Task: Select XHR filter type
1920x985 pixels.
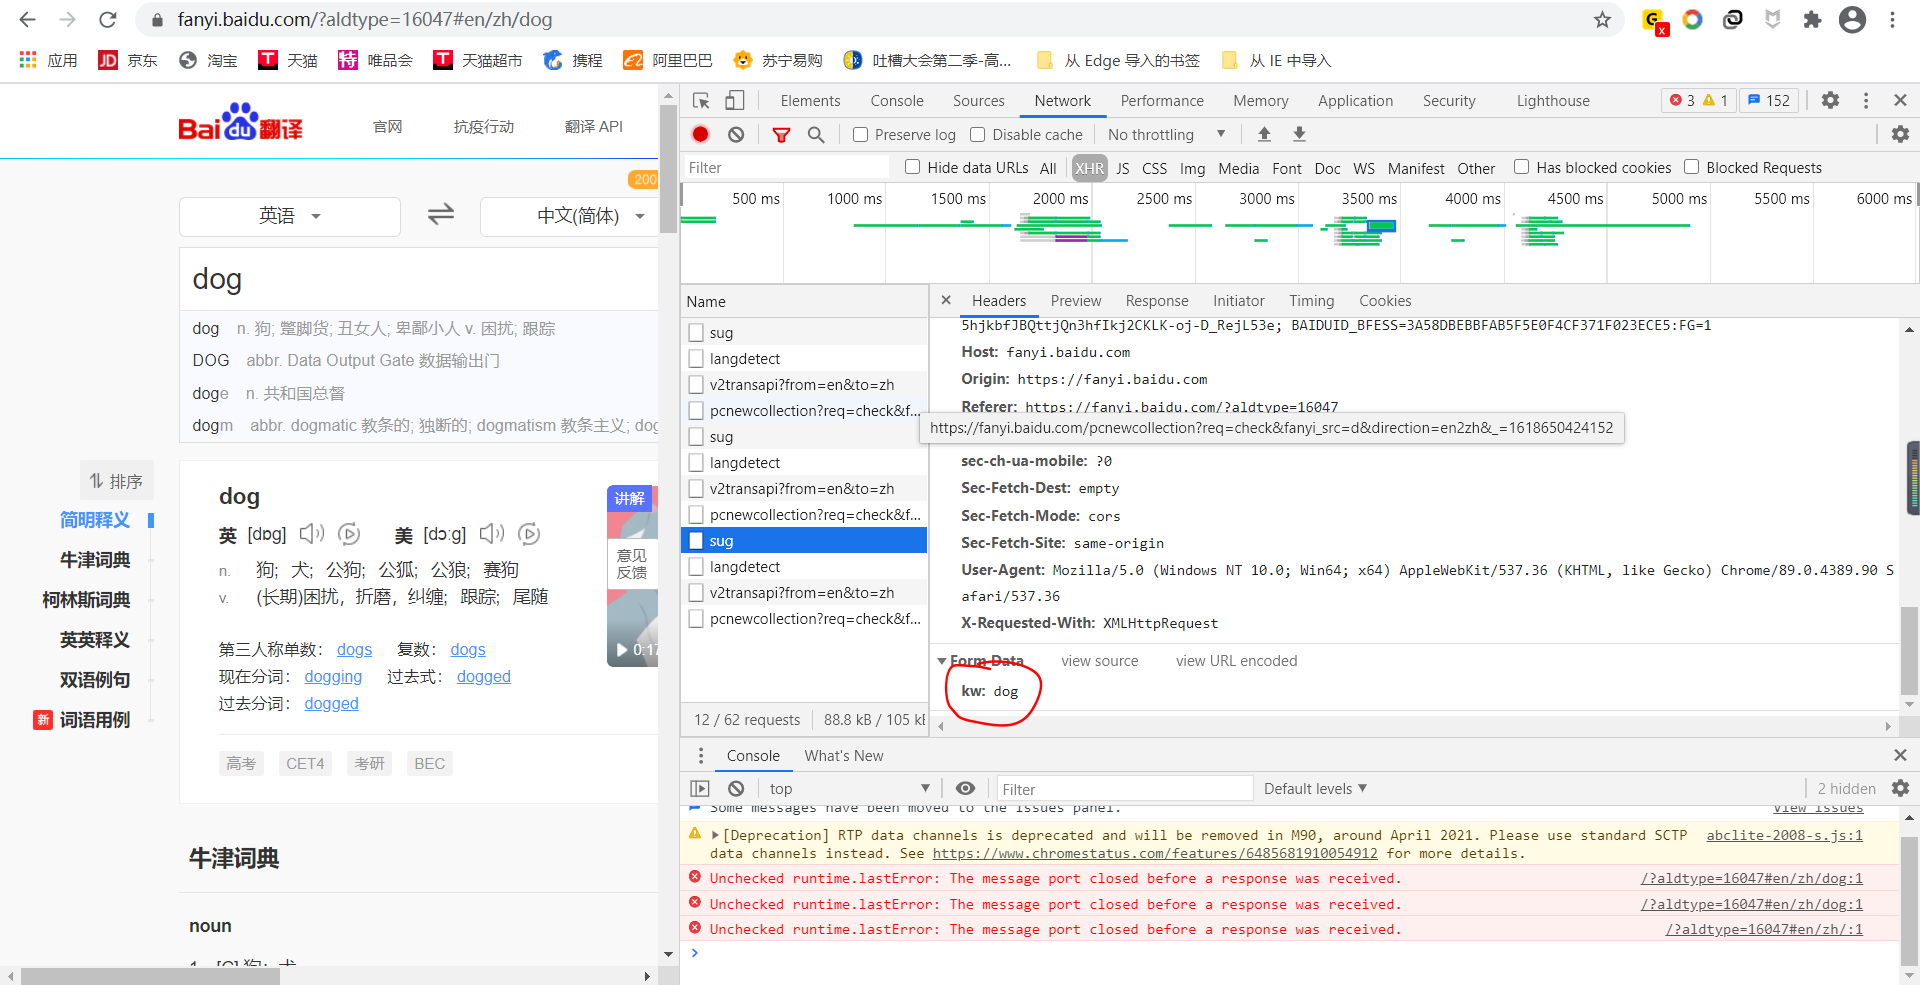Action: tap(1089, 168)
